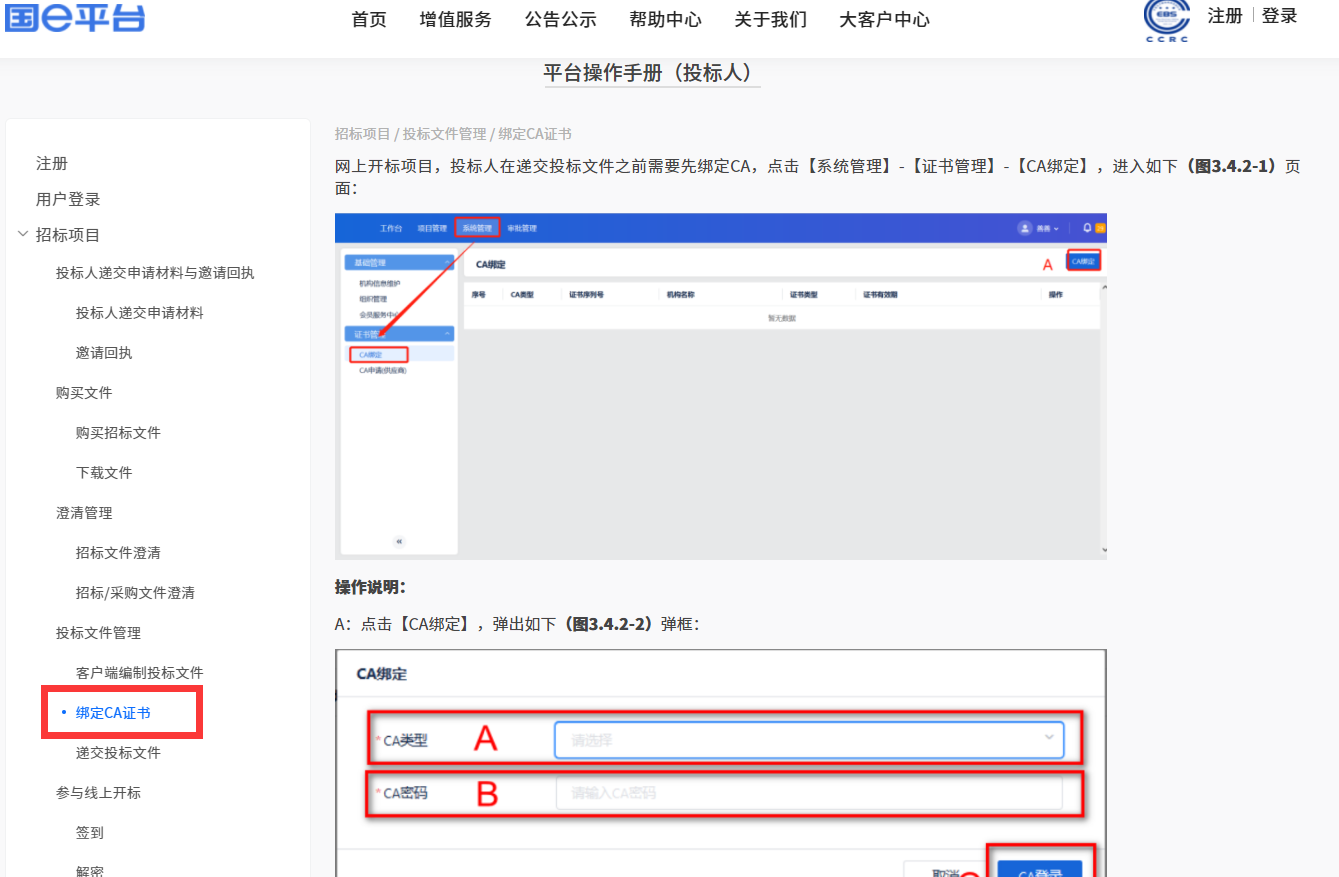Click the CA密码 input field
1339x877 pixels.
click(810, 792)
